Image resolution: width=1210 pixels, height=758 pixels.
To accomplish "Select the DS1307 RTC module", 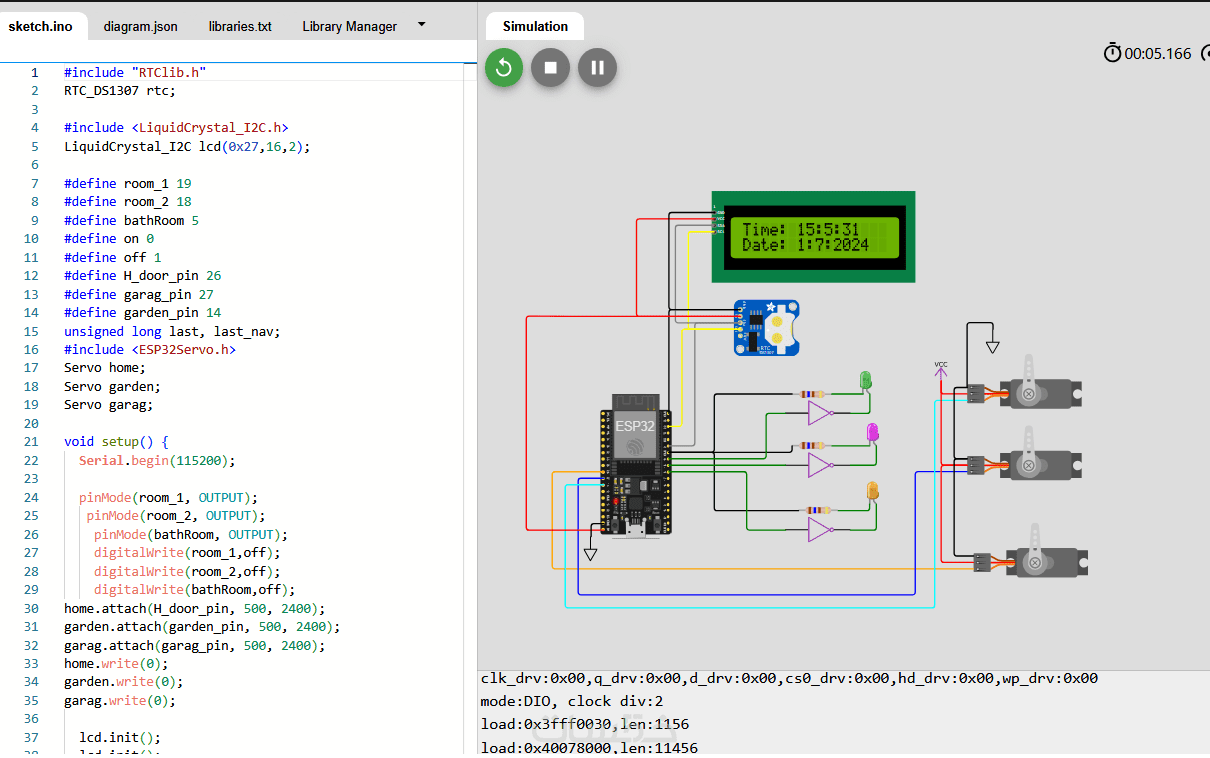I will click(x=767, y=328).
